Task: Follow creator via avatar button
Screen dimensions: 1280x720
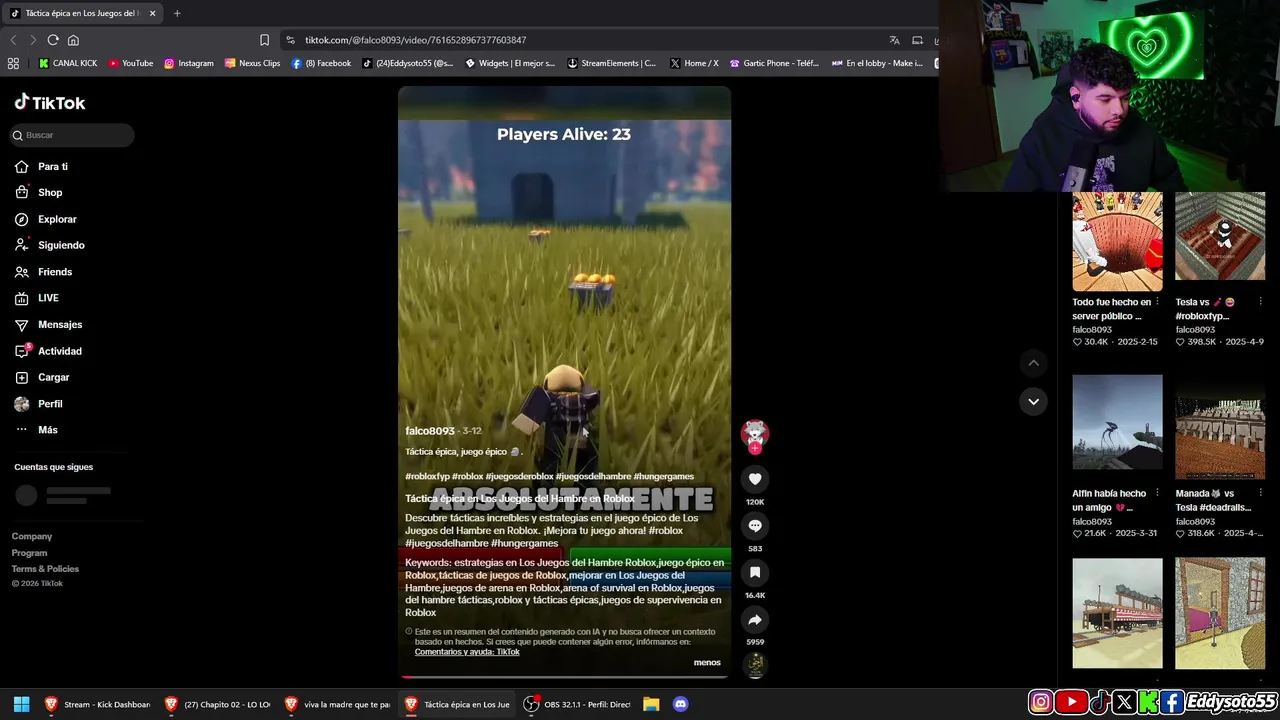Action: coord(755,435)
